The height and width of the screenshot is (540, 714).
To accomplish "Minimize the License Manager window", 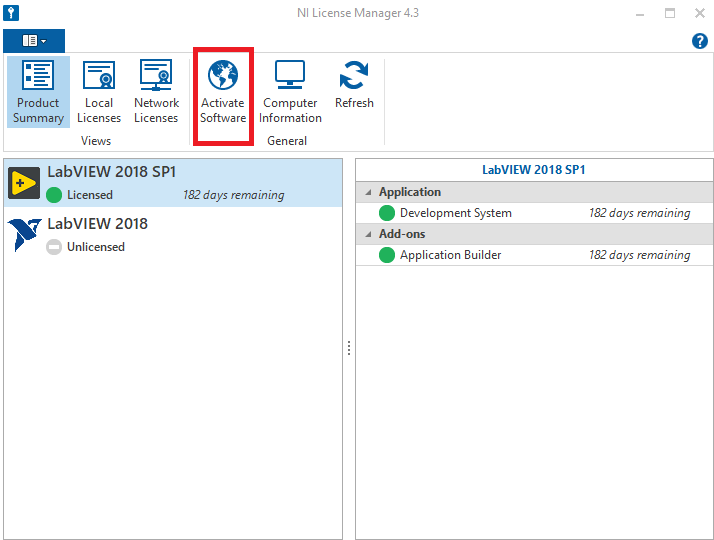I will pyautogui.click(x=640, y=14).
